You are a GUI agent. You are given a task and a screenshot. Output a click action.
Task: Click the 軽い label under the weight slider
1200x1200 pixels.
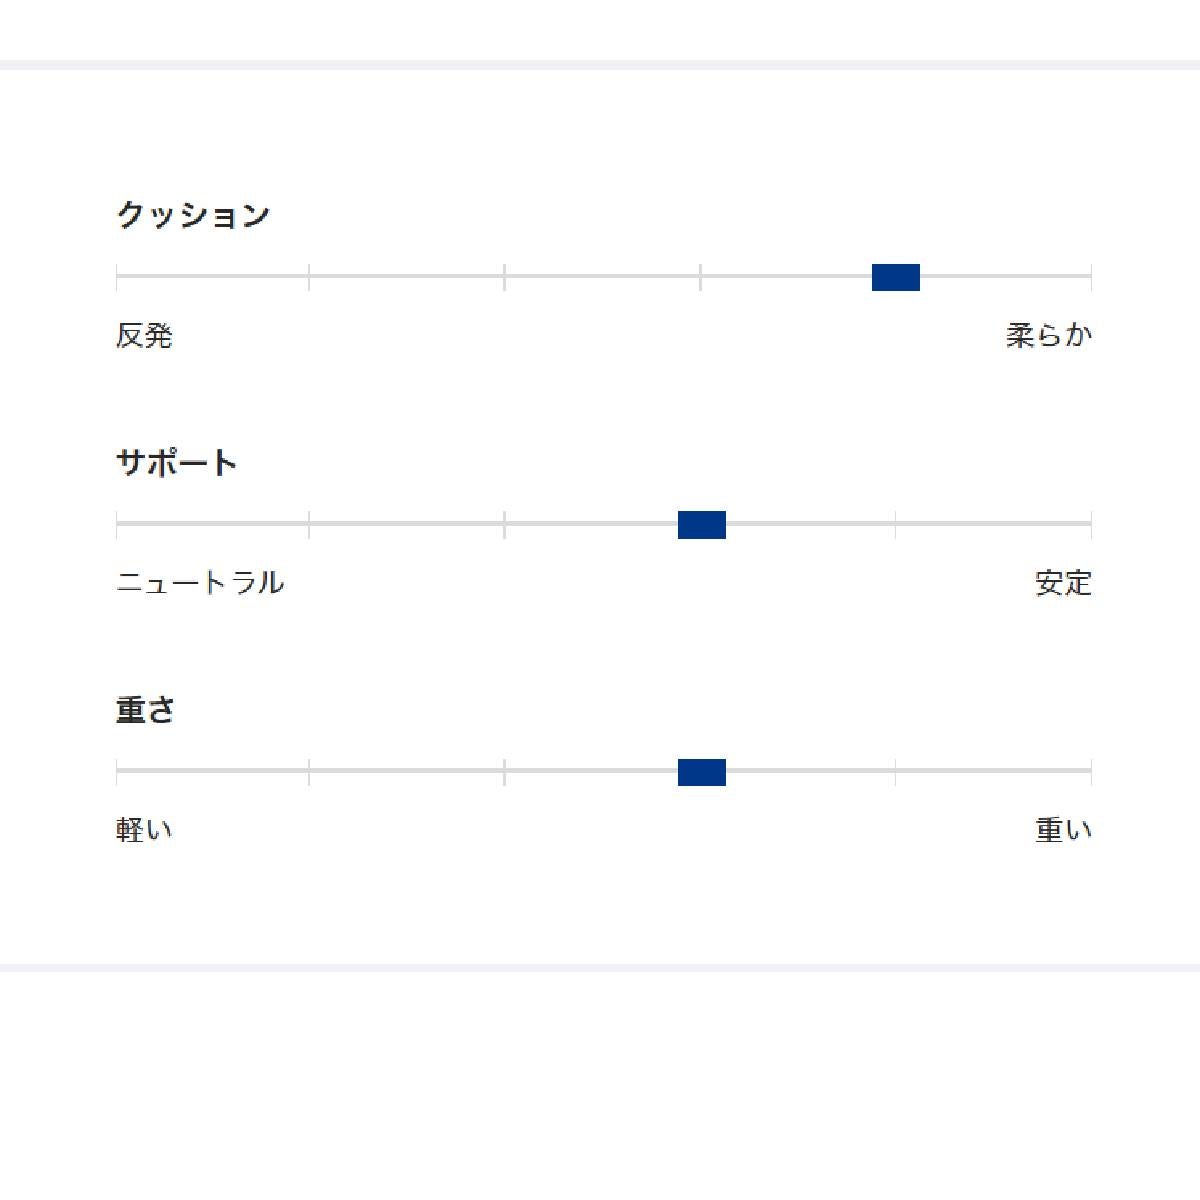tap(144, 830)
